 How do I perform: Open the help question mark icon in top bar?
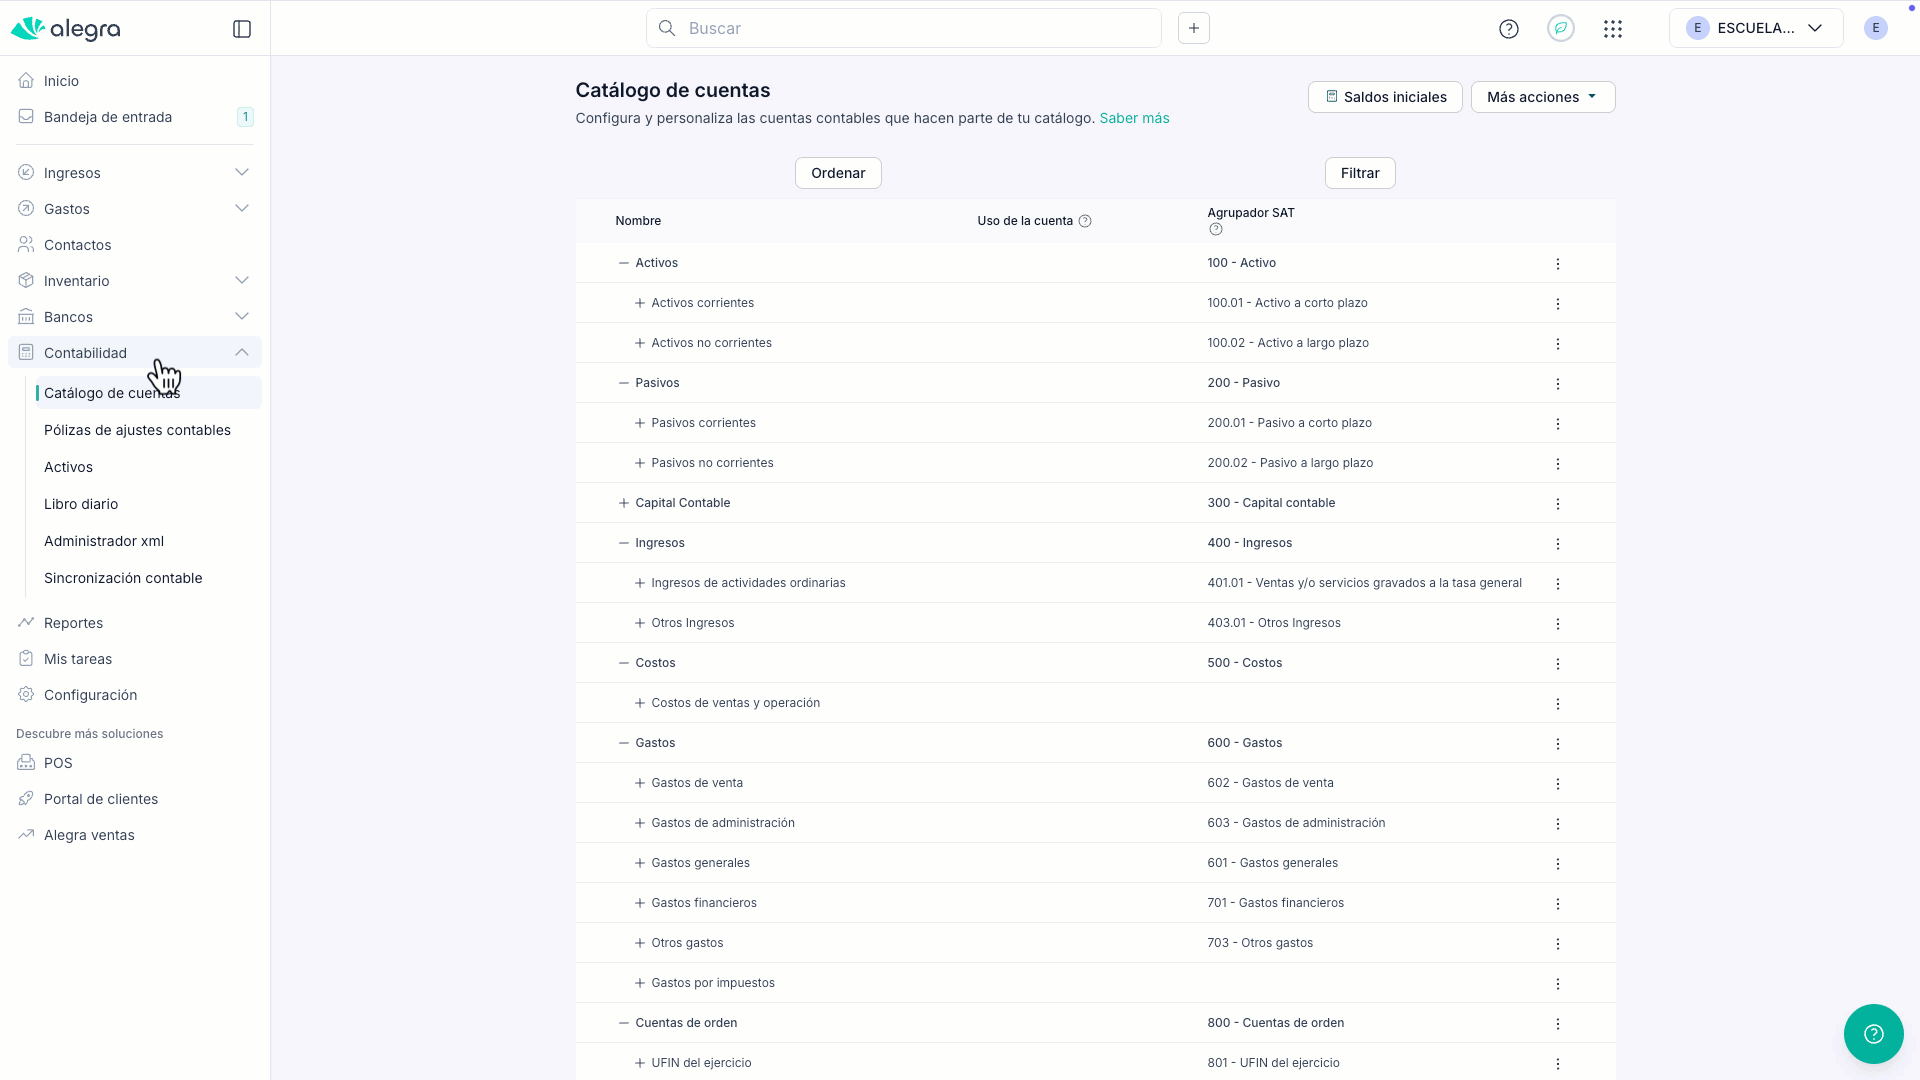1509,29
